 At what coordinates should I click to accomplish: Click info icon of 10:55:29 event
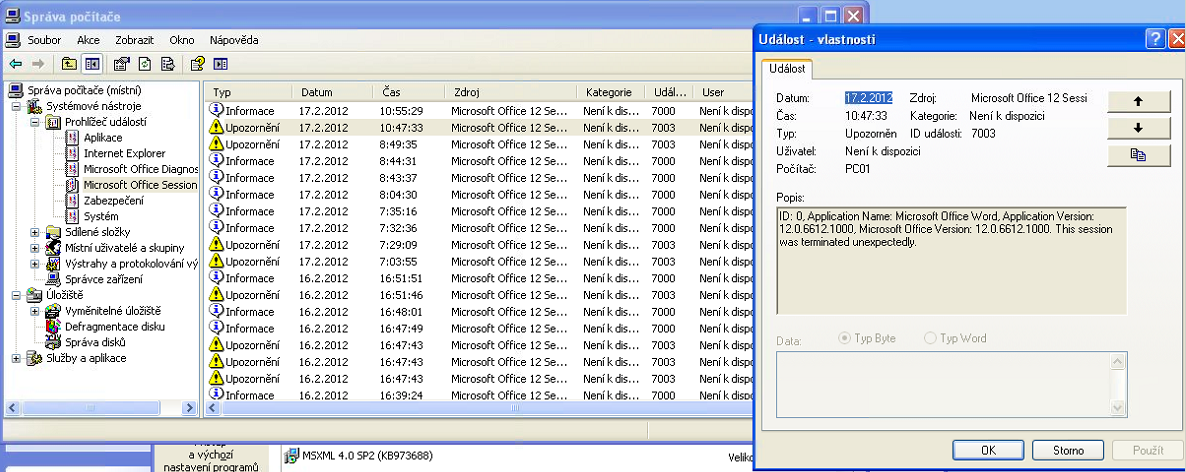pyautogui.click(x=216, y=110)
